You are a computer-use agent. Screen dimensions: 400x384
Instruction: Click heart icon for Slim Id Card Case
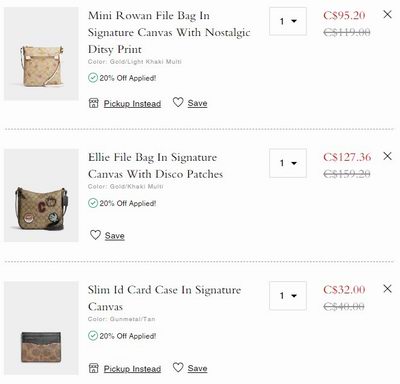click(x=178, y=367)
